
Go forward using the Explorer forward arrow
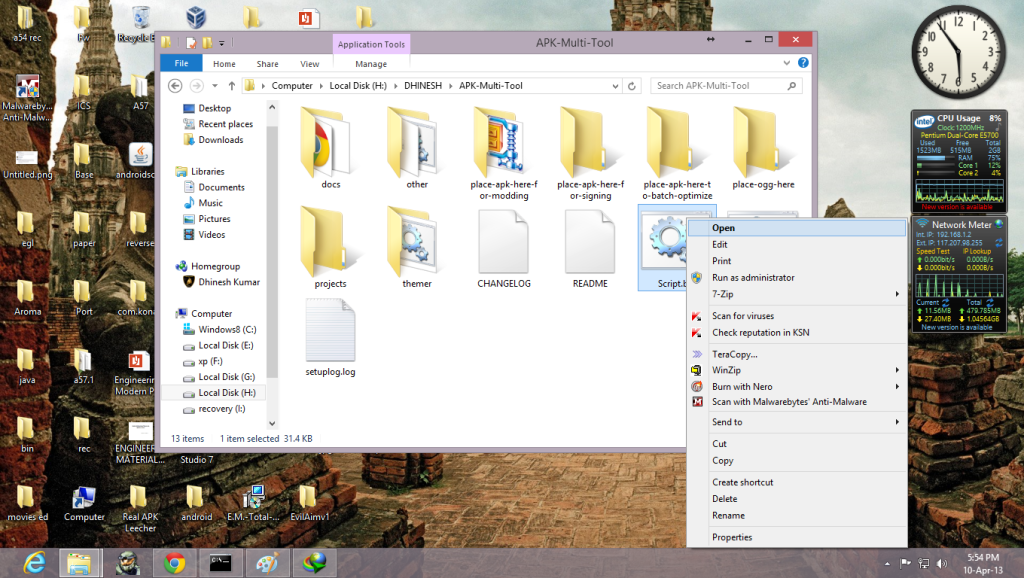(x=196, y=86)
